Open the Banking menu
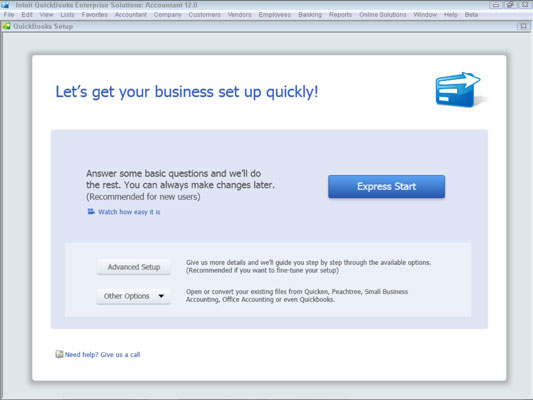Image resolution: width=533 pixels, height=400 pixels. coord(310,15)
